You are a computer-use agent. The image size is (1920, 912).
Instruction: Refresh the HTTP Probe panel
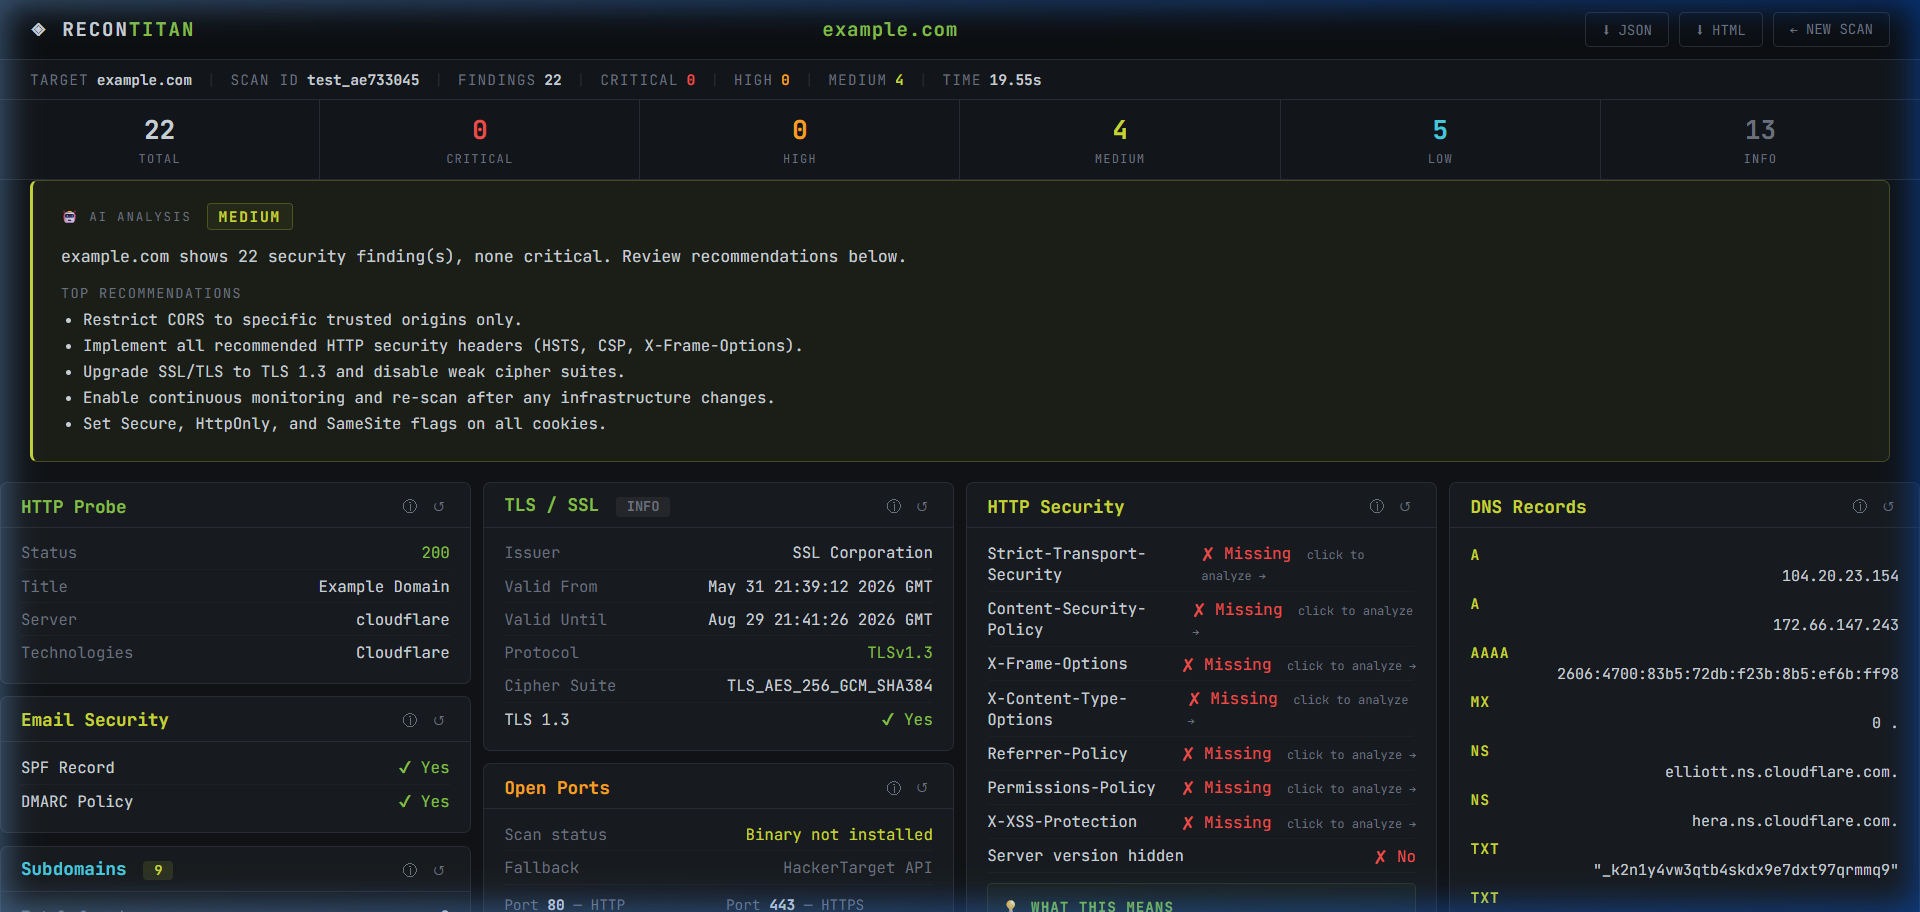pos(439,507)
